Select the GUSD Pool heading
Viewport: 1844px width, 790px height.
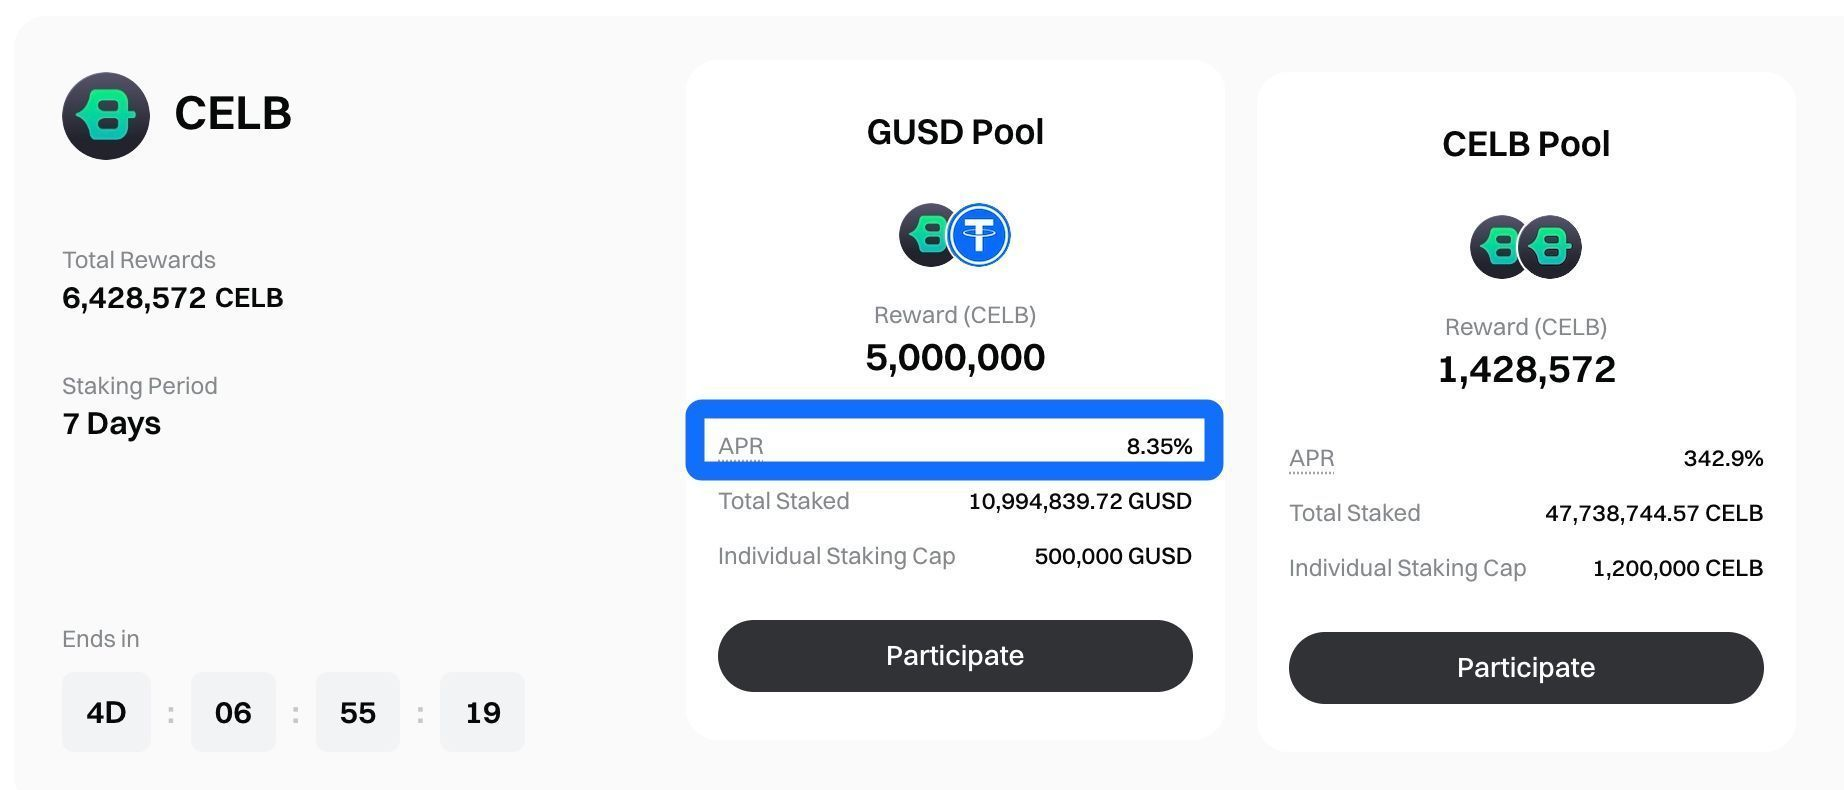[x=955, y=132]
